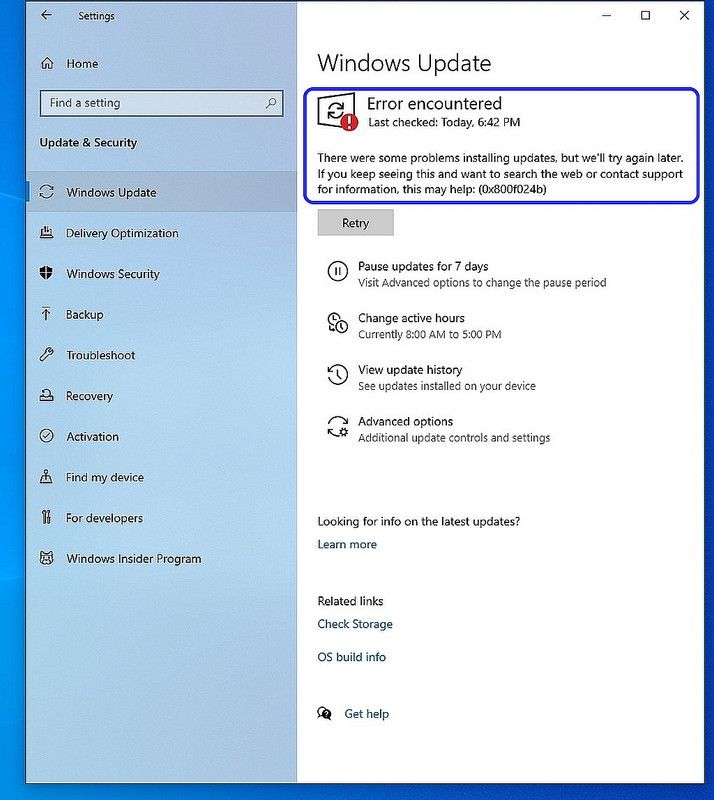Follow the Learn more link

click(x=347, y=544)
